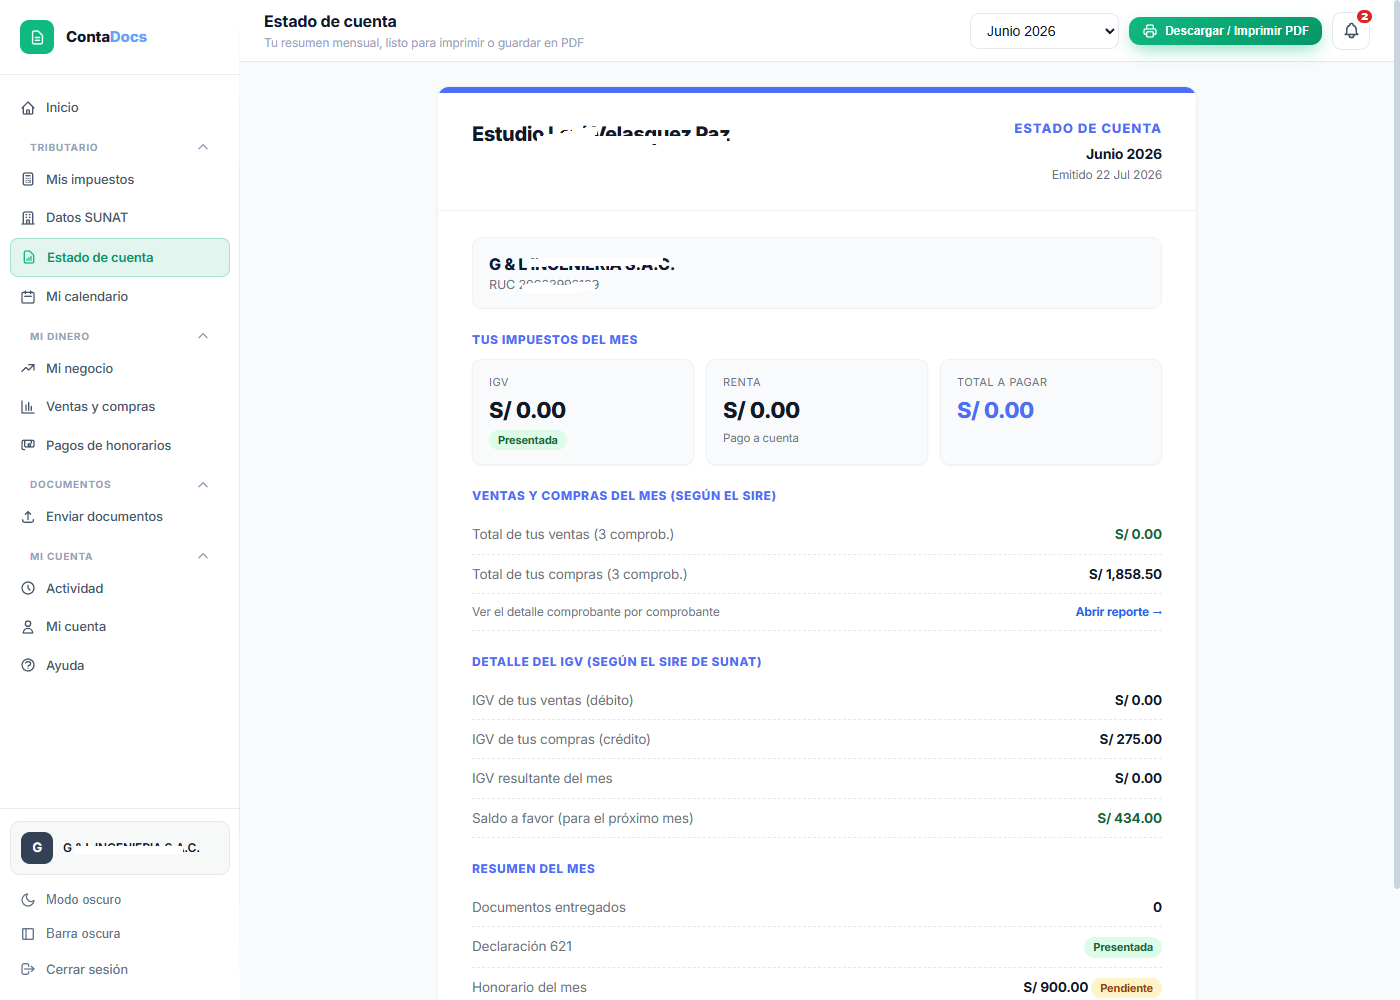Click the S/ 1,858.50 compras total
Image resolution: width=1400 pixels, height=1000 pixels.
[1125, 575]
